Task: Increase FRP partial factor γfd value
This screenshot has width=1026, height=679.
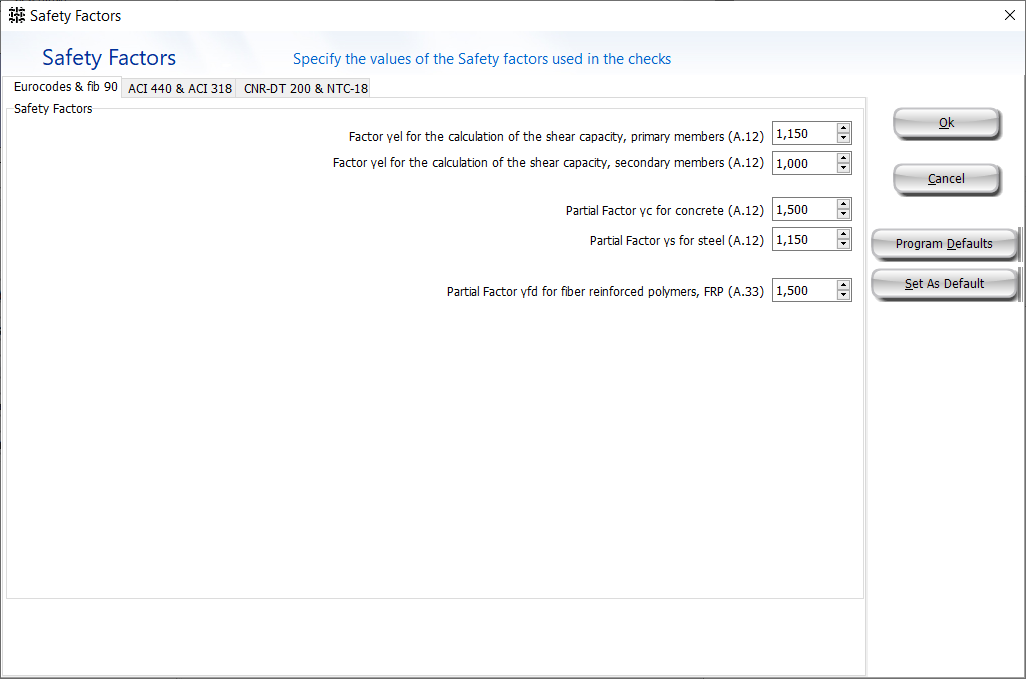Action: tap(843, 285)
